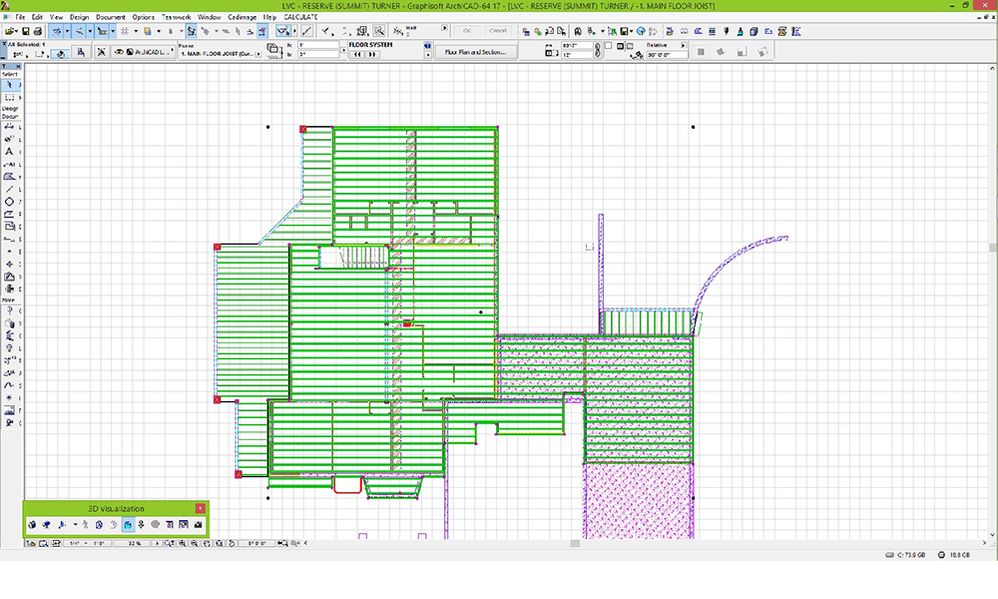This screenshot has width=998, height=599.
Task: Click the CALCULATE menu item
Action: click(x=300, y=17)
